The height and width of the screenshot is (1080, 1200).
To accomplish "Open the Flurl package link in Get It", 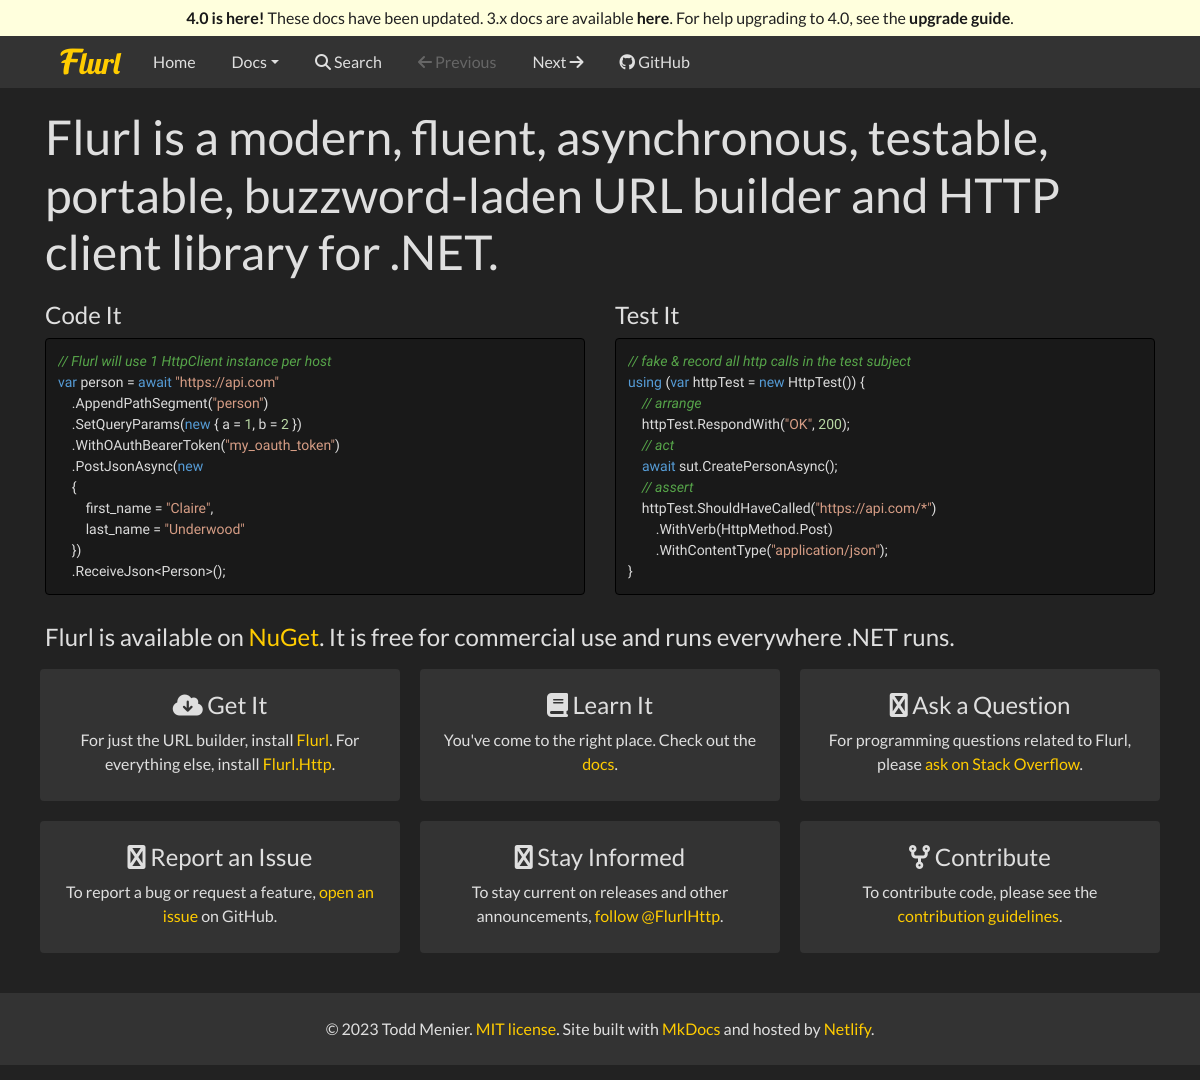I will 313,740.
